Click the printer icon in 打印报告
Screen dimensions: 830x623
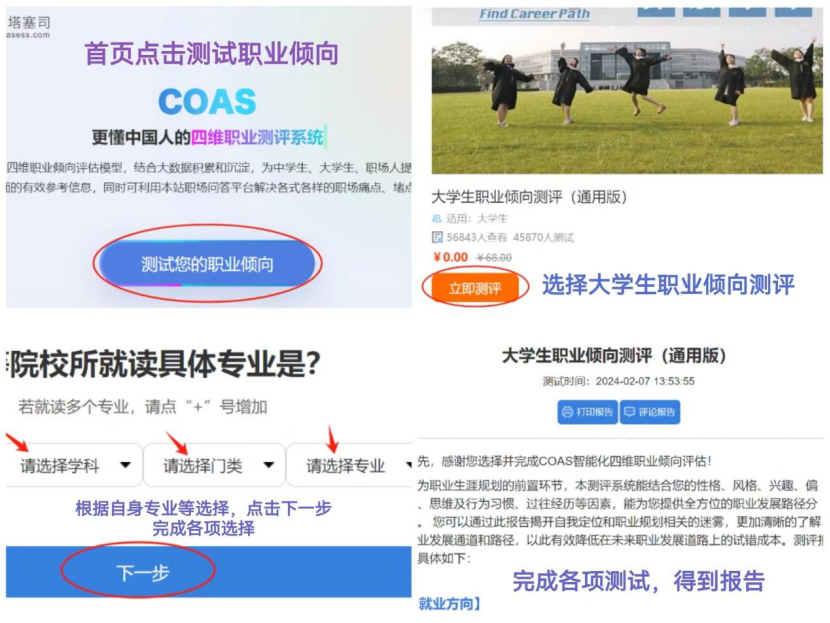pyautogui.click(x=567, y=412)
